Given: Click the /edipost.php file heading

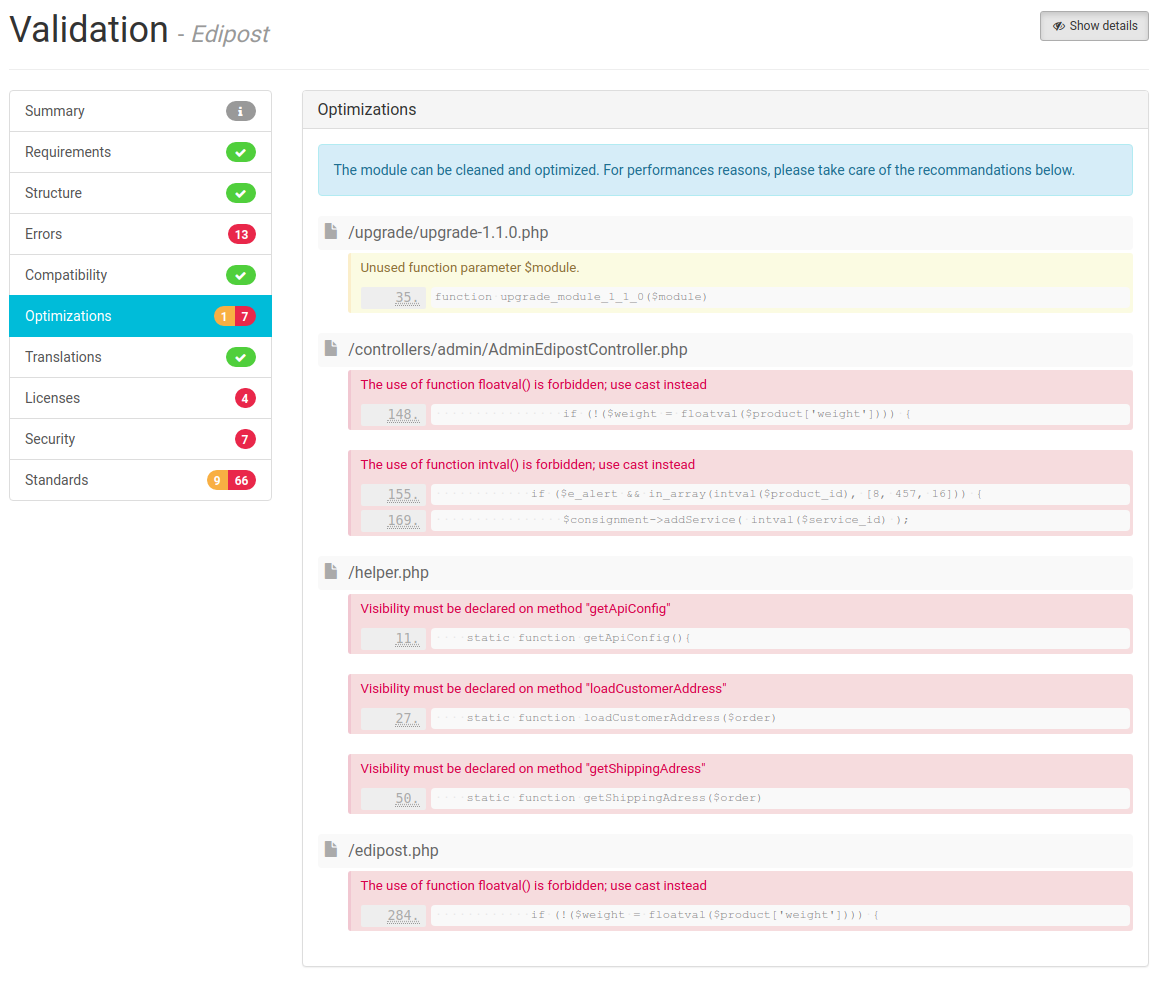Looking at the screenshot, I should pyautogui.click(x=394, y=850).
